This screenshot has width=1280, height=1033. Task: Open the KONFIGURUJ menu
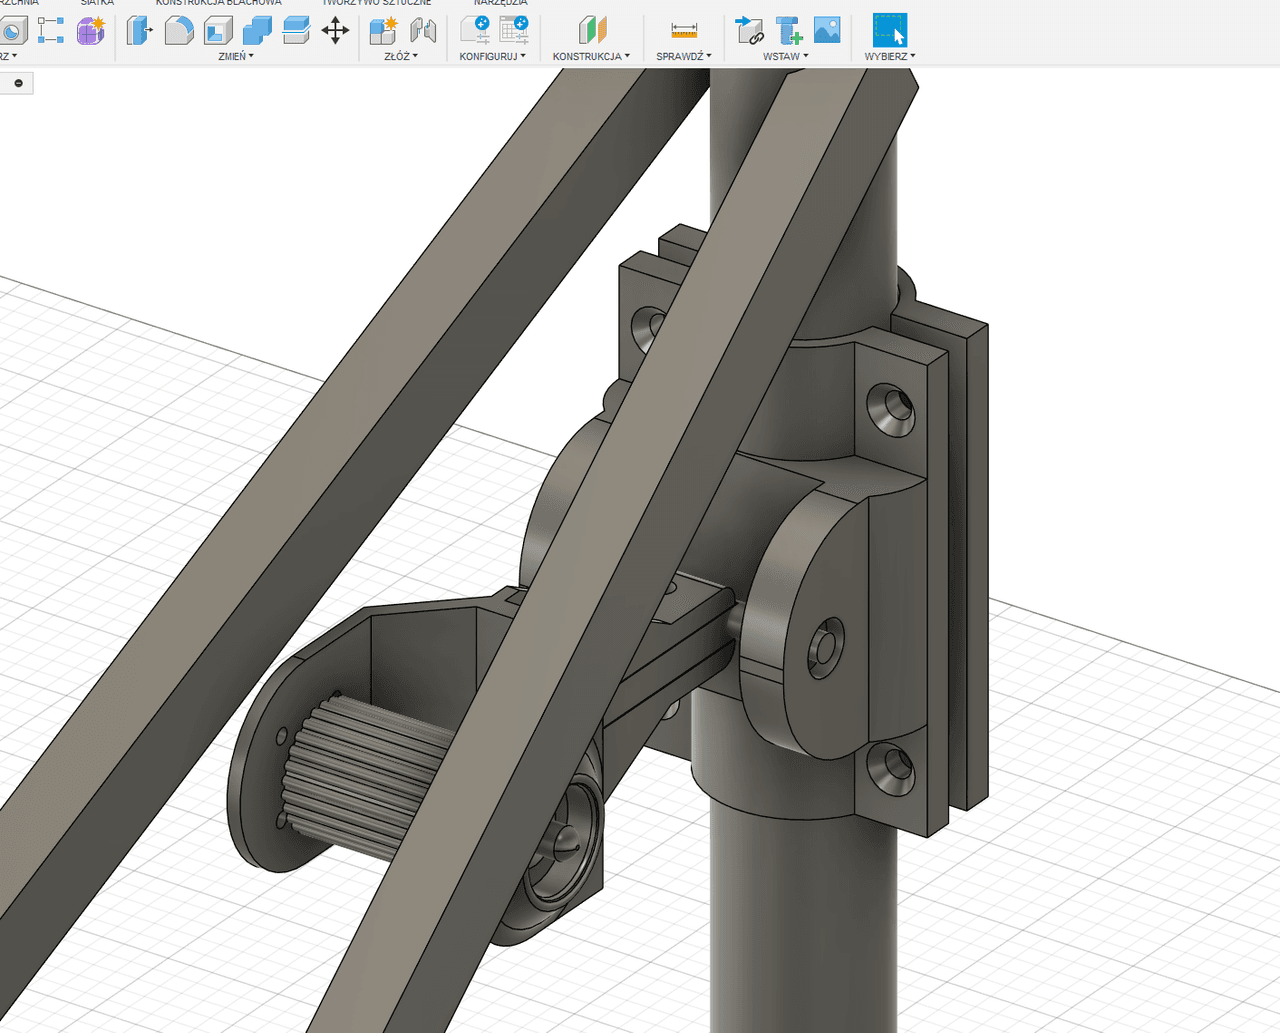[492, 56]
